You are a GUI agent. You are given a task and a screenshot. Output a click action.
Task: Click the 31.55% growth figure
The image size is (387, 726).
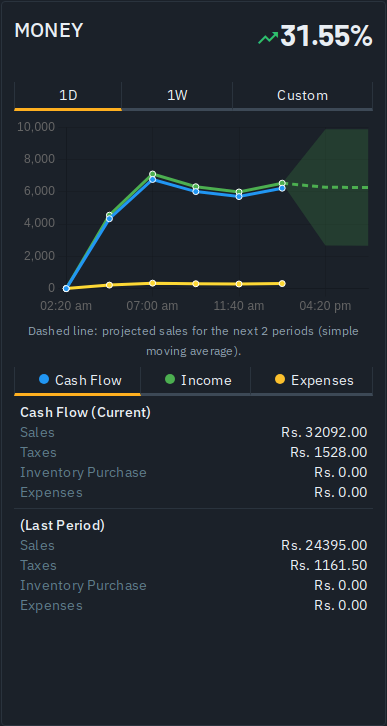(x=326, y=36)
